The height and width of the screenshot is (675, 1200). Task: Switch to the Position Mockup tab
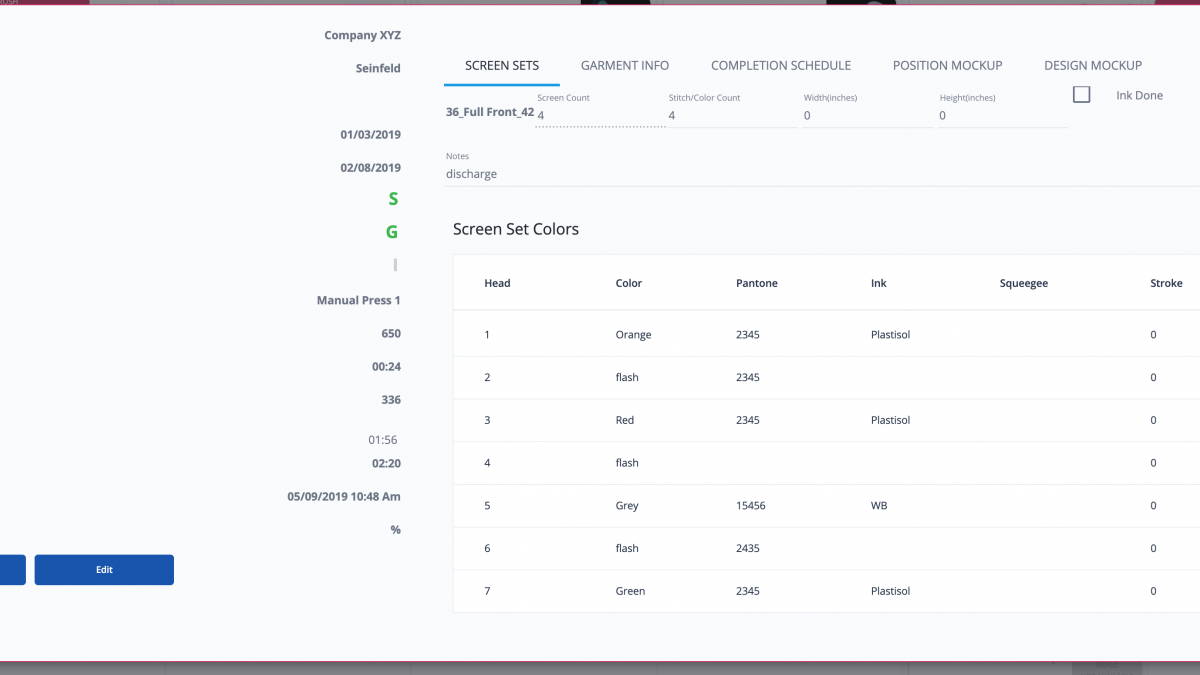click(x=947, y=66)
